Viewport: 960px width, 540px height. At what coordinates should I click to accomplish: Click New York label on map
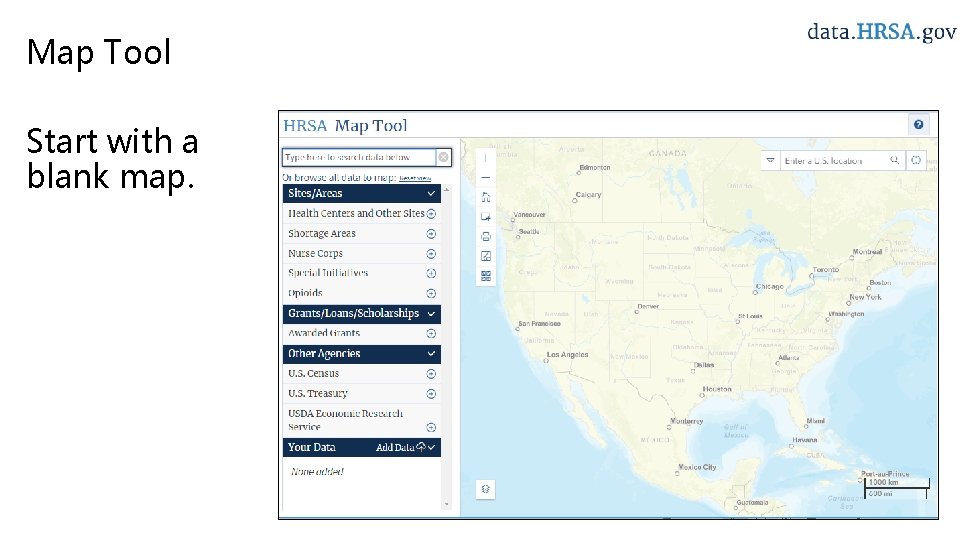point(865,297)
